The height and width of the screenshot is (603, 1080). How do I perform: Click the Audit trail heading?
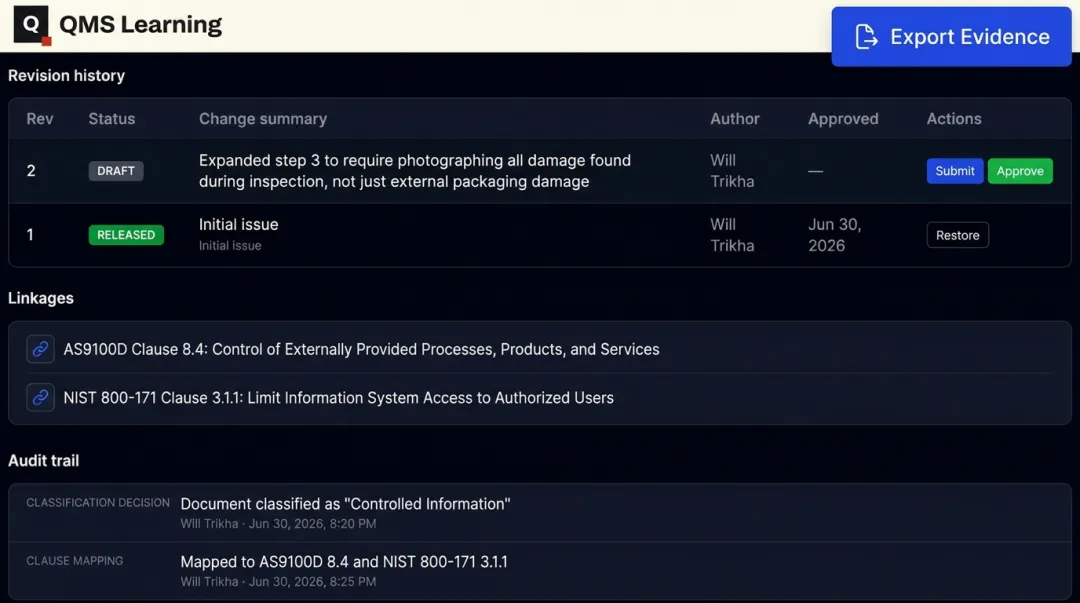pyautogui.click(x=43, y=461)
